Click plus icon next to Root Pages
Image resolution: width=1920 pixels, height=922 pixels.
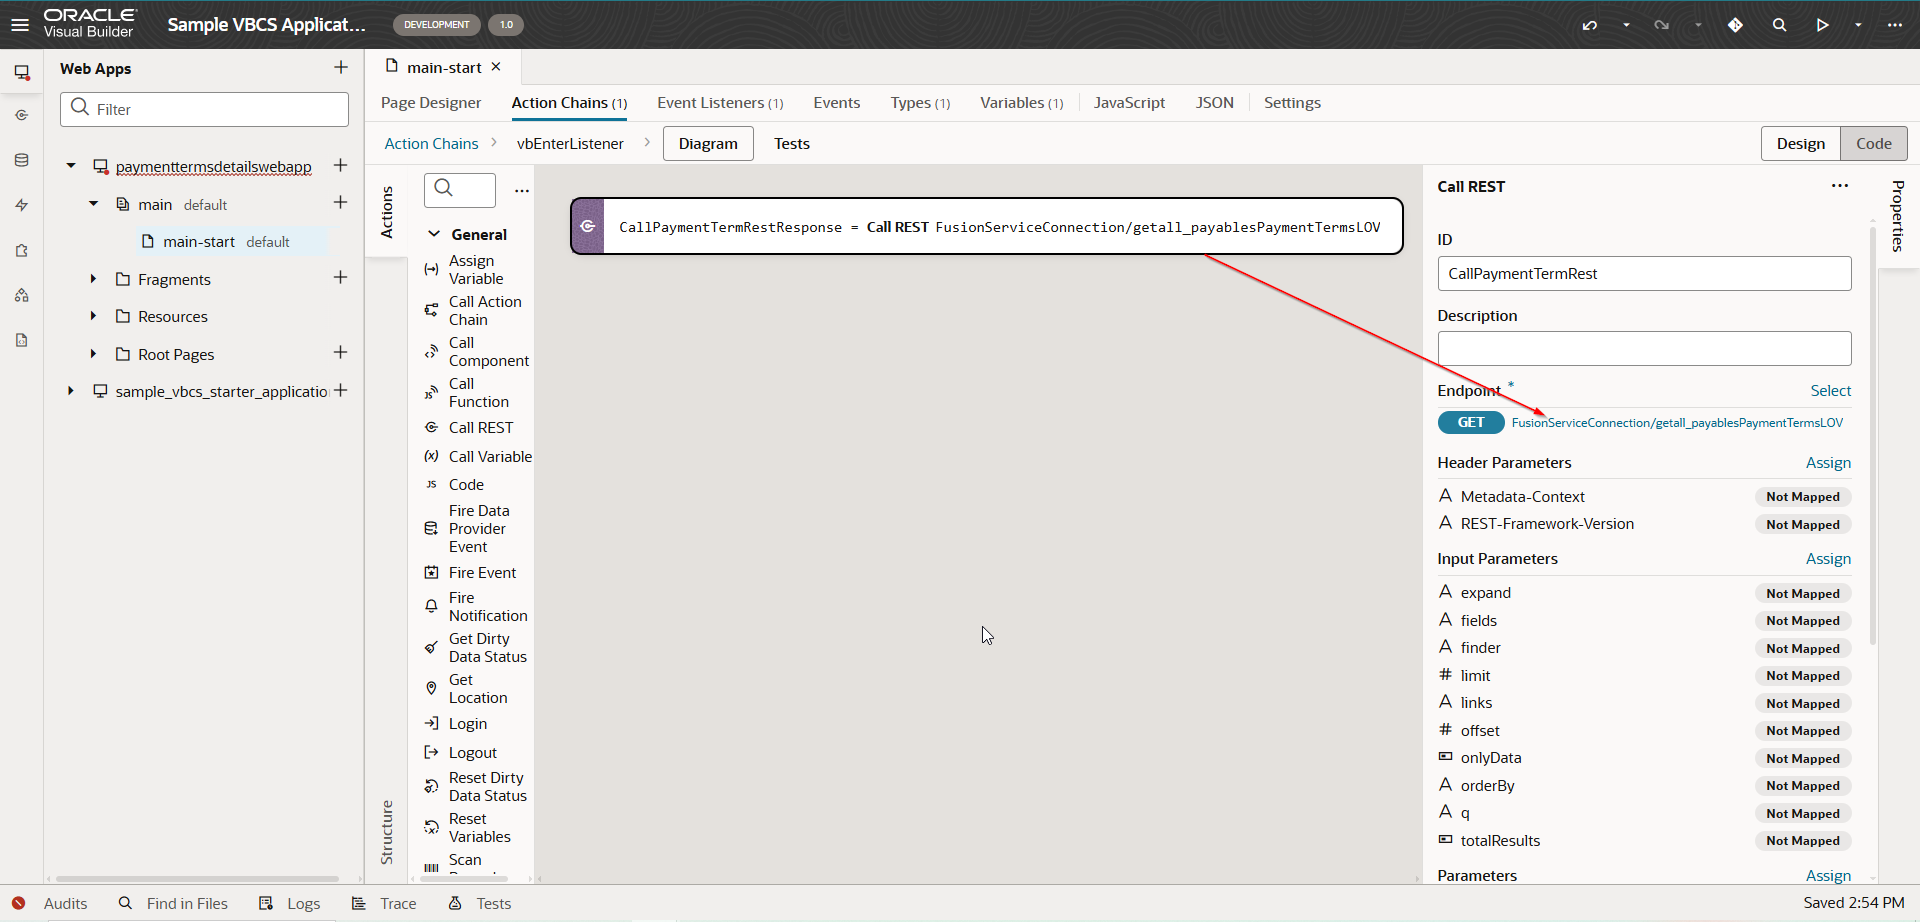[x=340, y=352]
